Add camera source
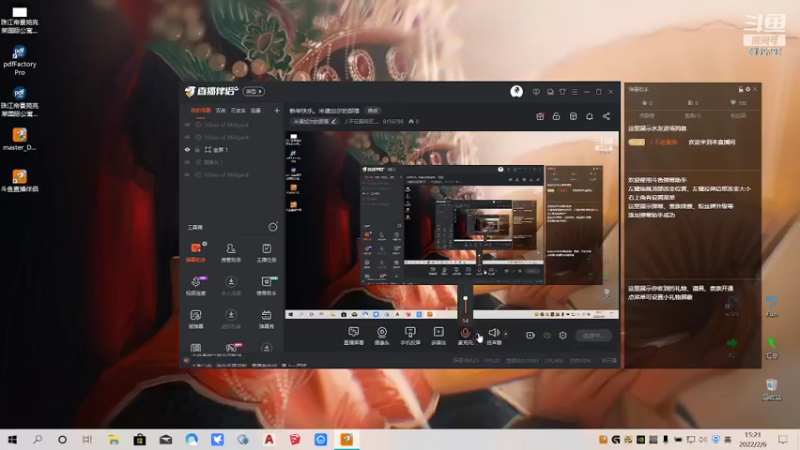 pyautogui.click(x=382, y=336)
